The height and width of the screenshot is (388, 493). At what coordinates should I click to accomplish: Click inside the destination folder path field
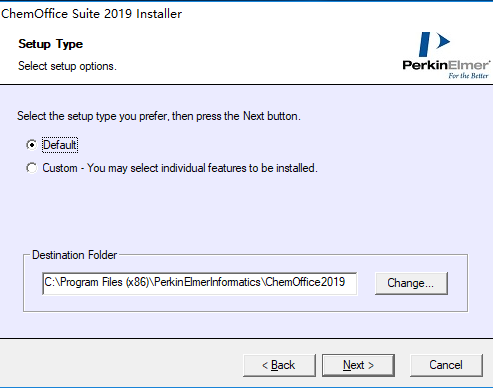click(x=199, y=283)
